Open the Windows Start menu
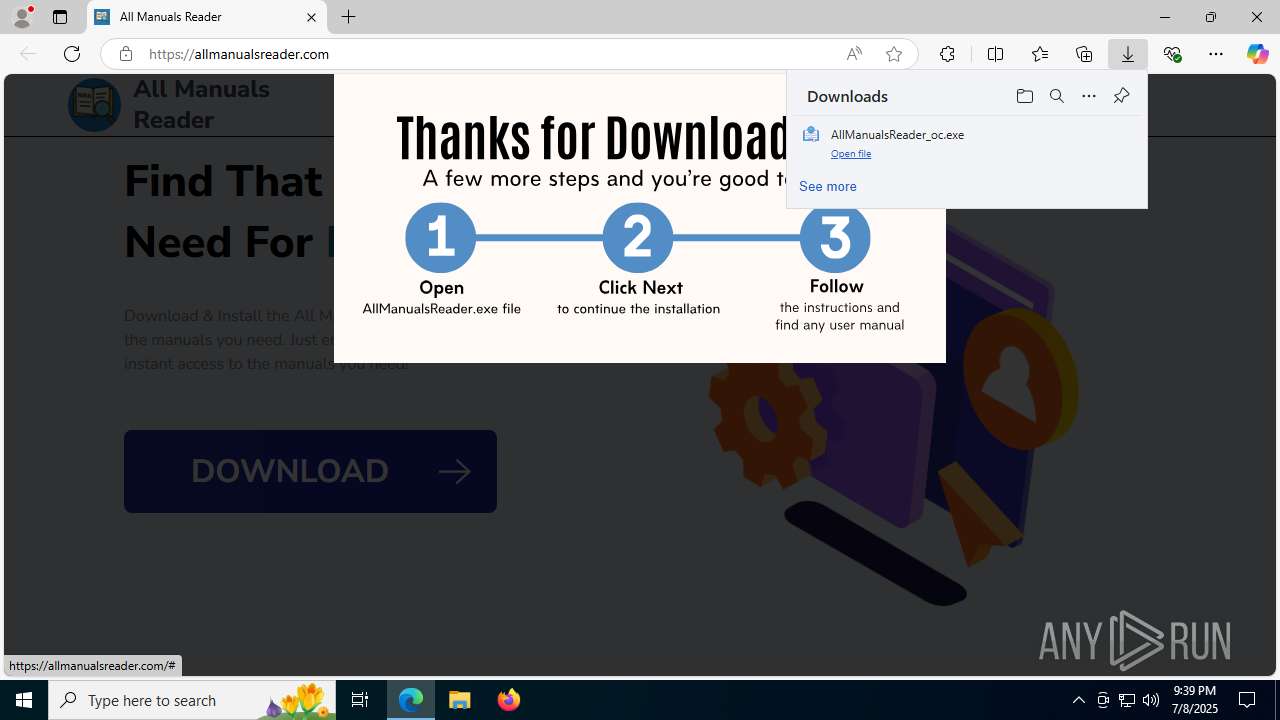 (24, 700)
